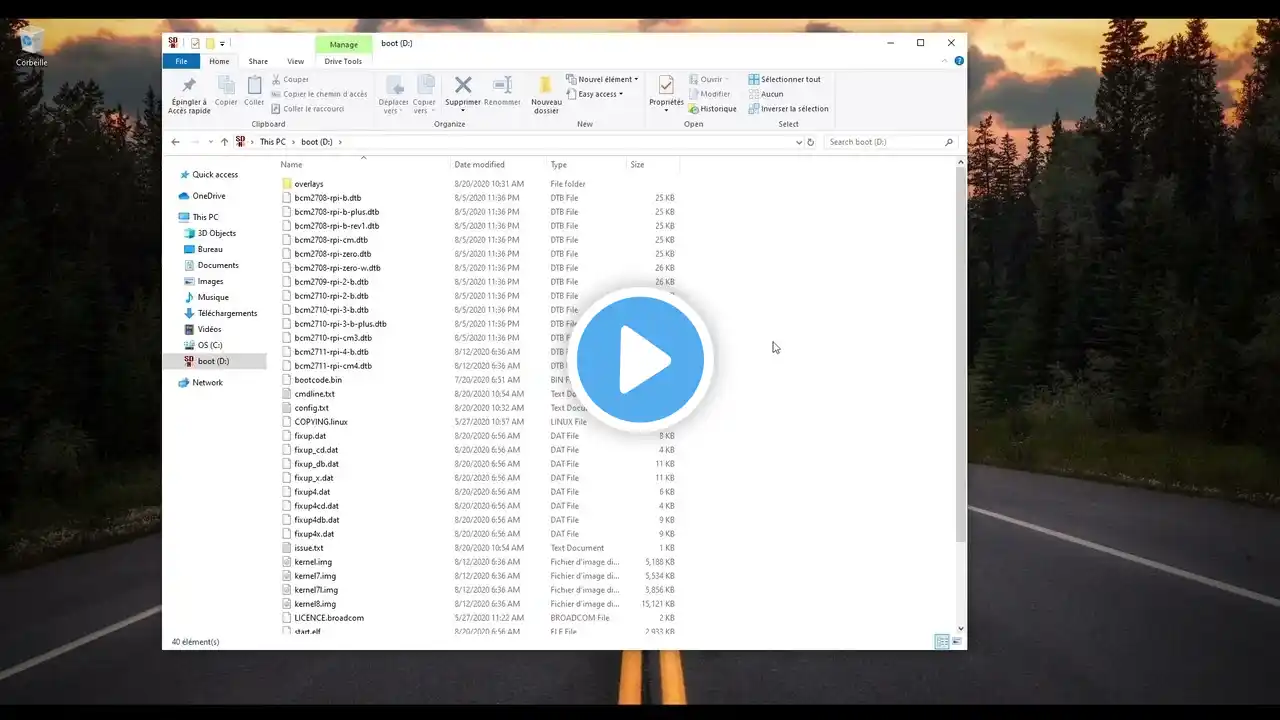Cut selection with Couper

tap(290, 80)
